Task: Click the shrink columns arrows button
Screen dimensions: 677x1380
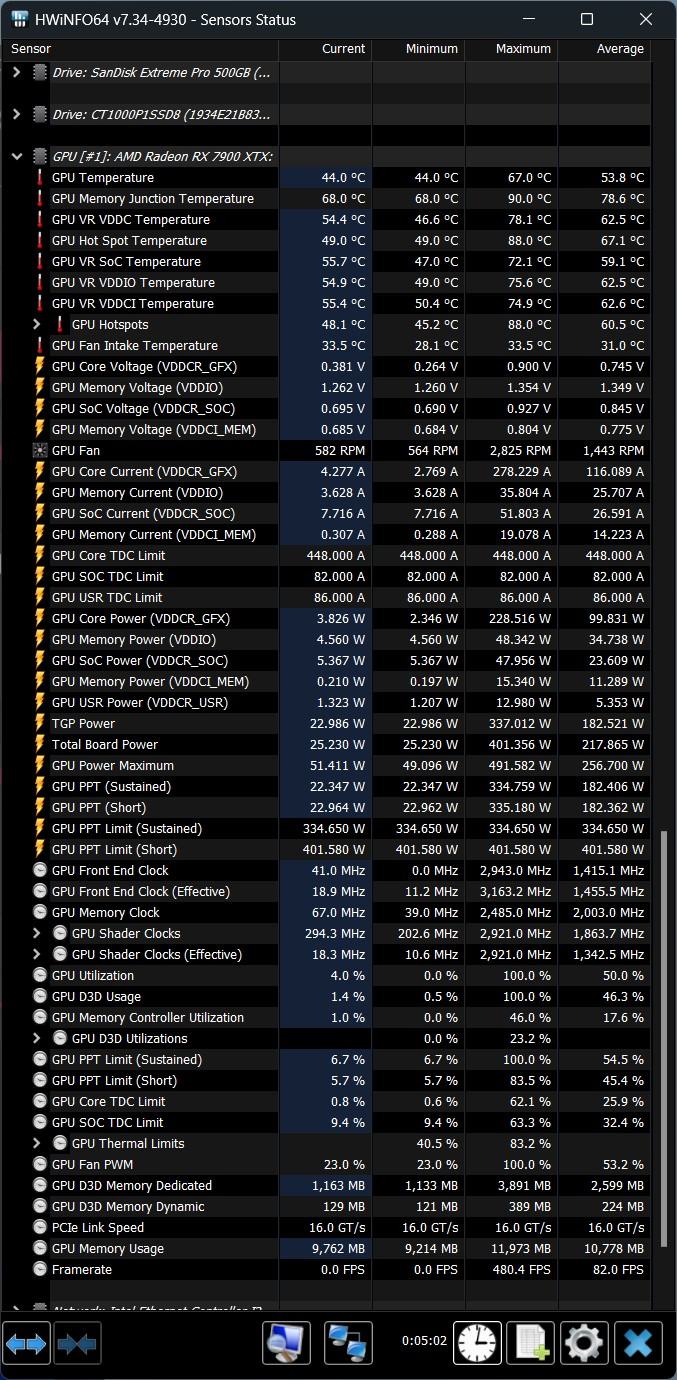Action: (77, 1343)
